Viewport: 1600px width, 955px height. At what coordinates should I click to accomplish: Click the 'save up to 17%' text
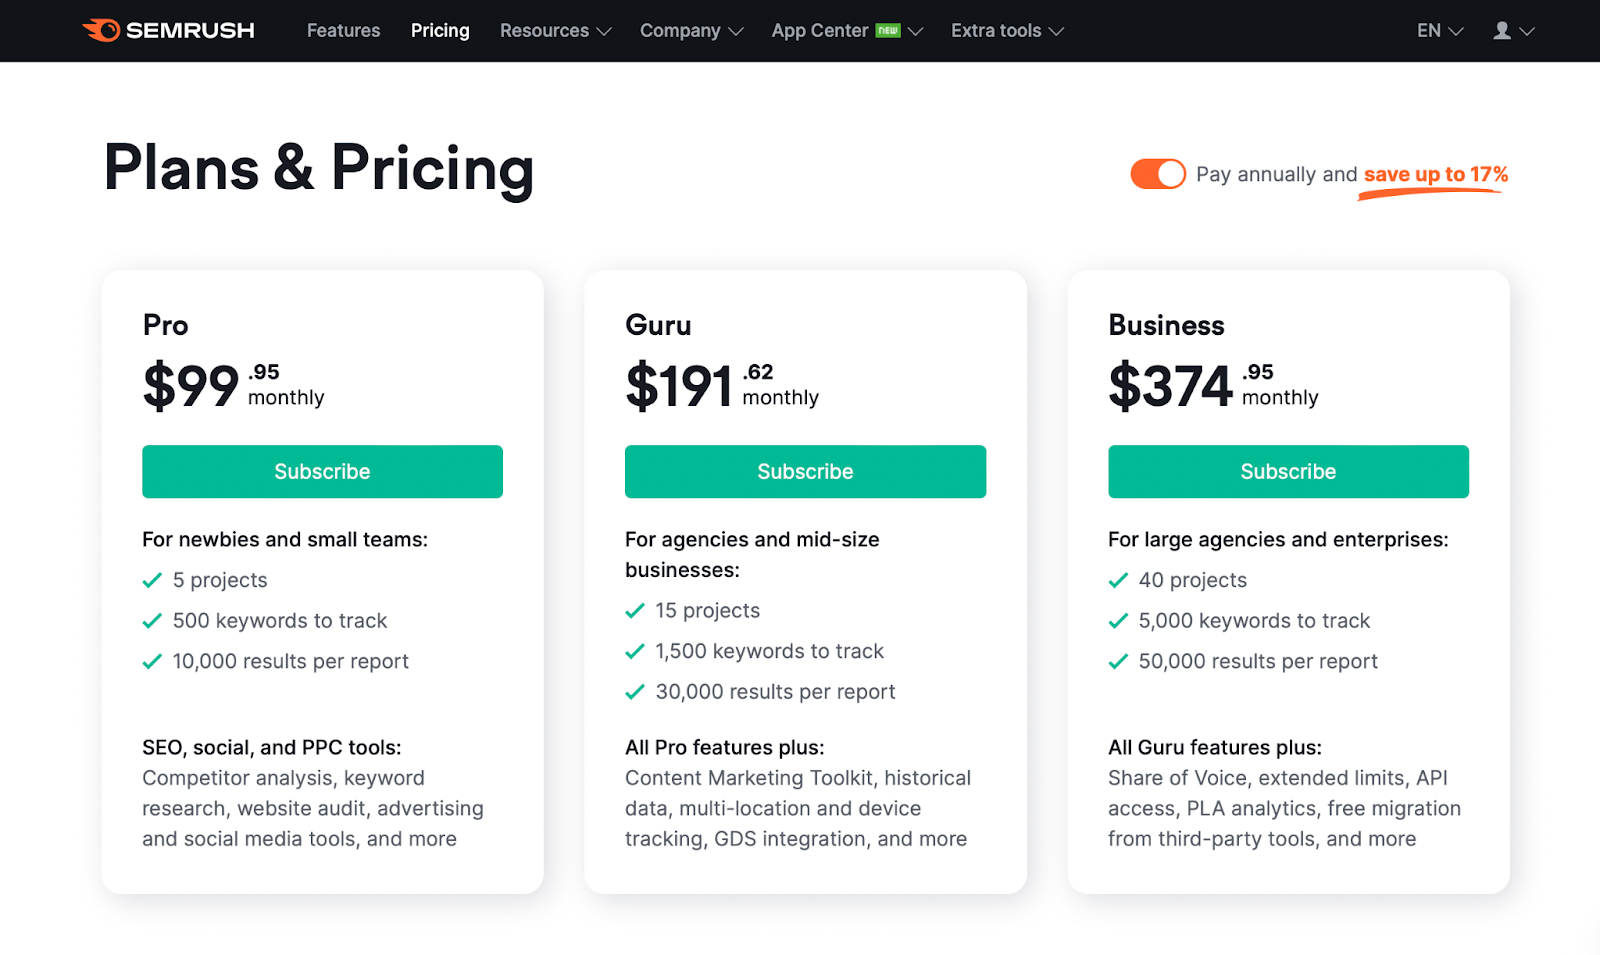tap(1435, 175)
